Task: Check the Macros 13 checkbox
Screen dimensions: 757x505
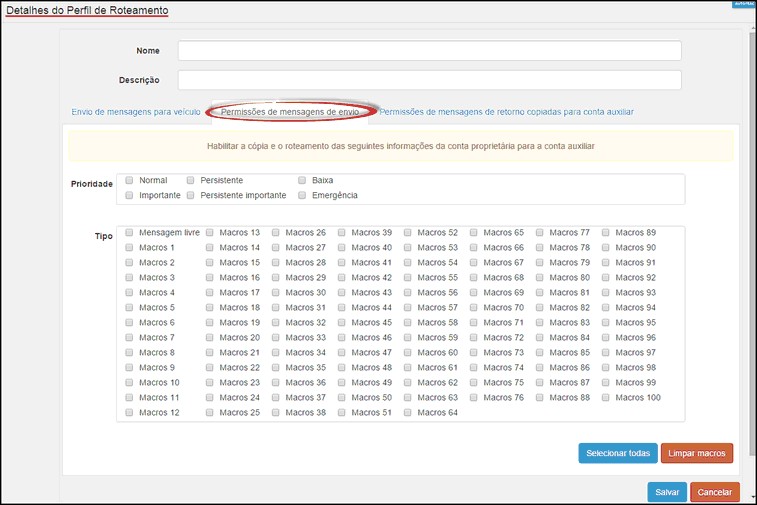Action: point(209,232)
